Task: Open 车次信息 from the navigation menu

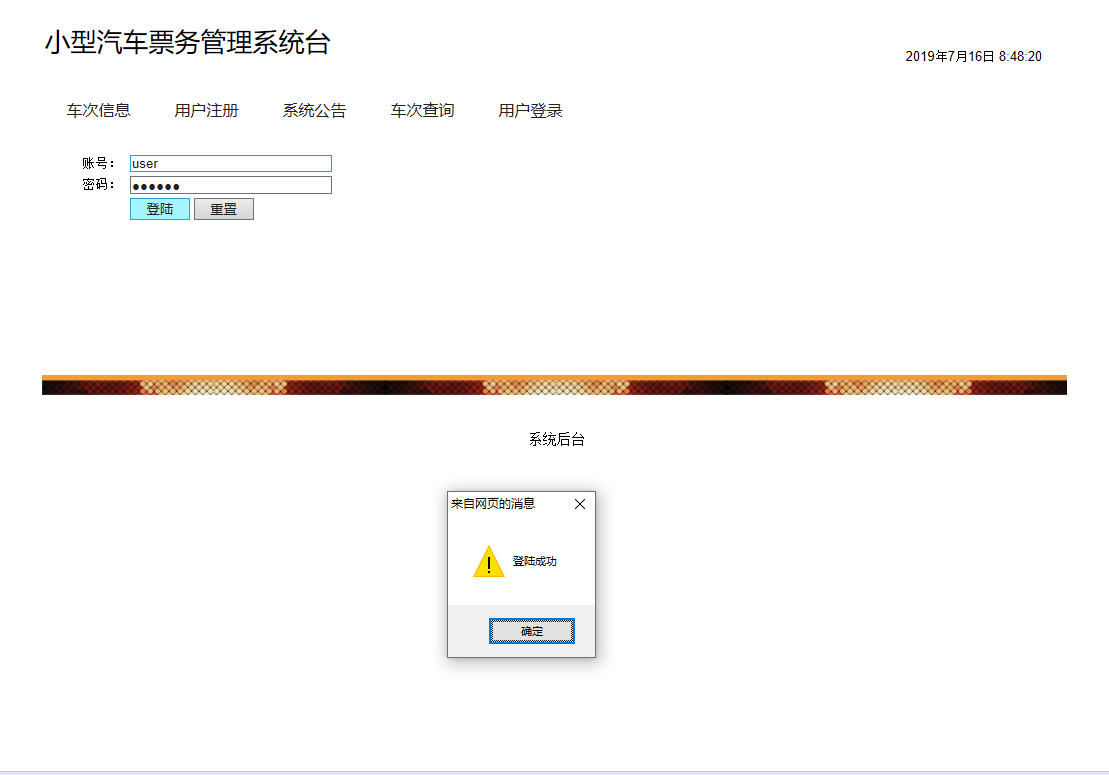Action: pos(97,110)
